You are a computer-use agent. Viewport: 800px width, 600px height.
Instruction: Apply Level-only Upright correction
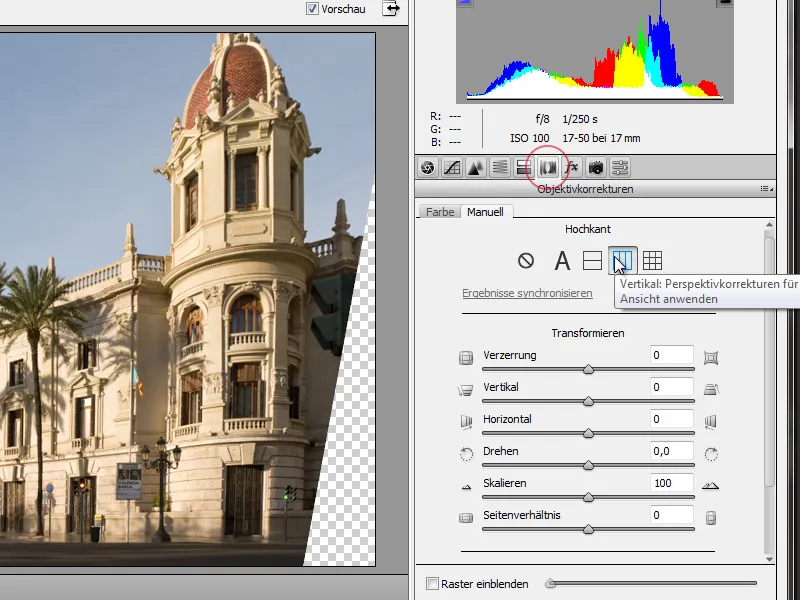click(592, 261)
